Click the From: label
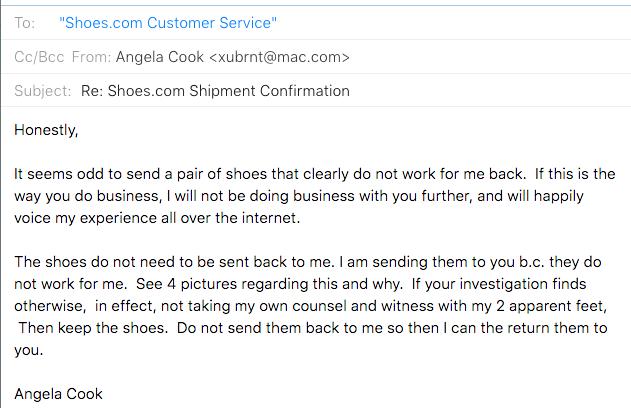 (x=91, y=57)
